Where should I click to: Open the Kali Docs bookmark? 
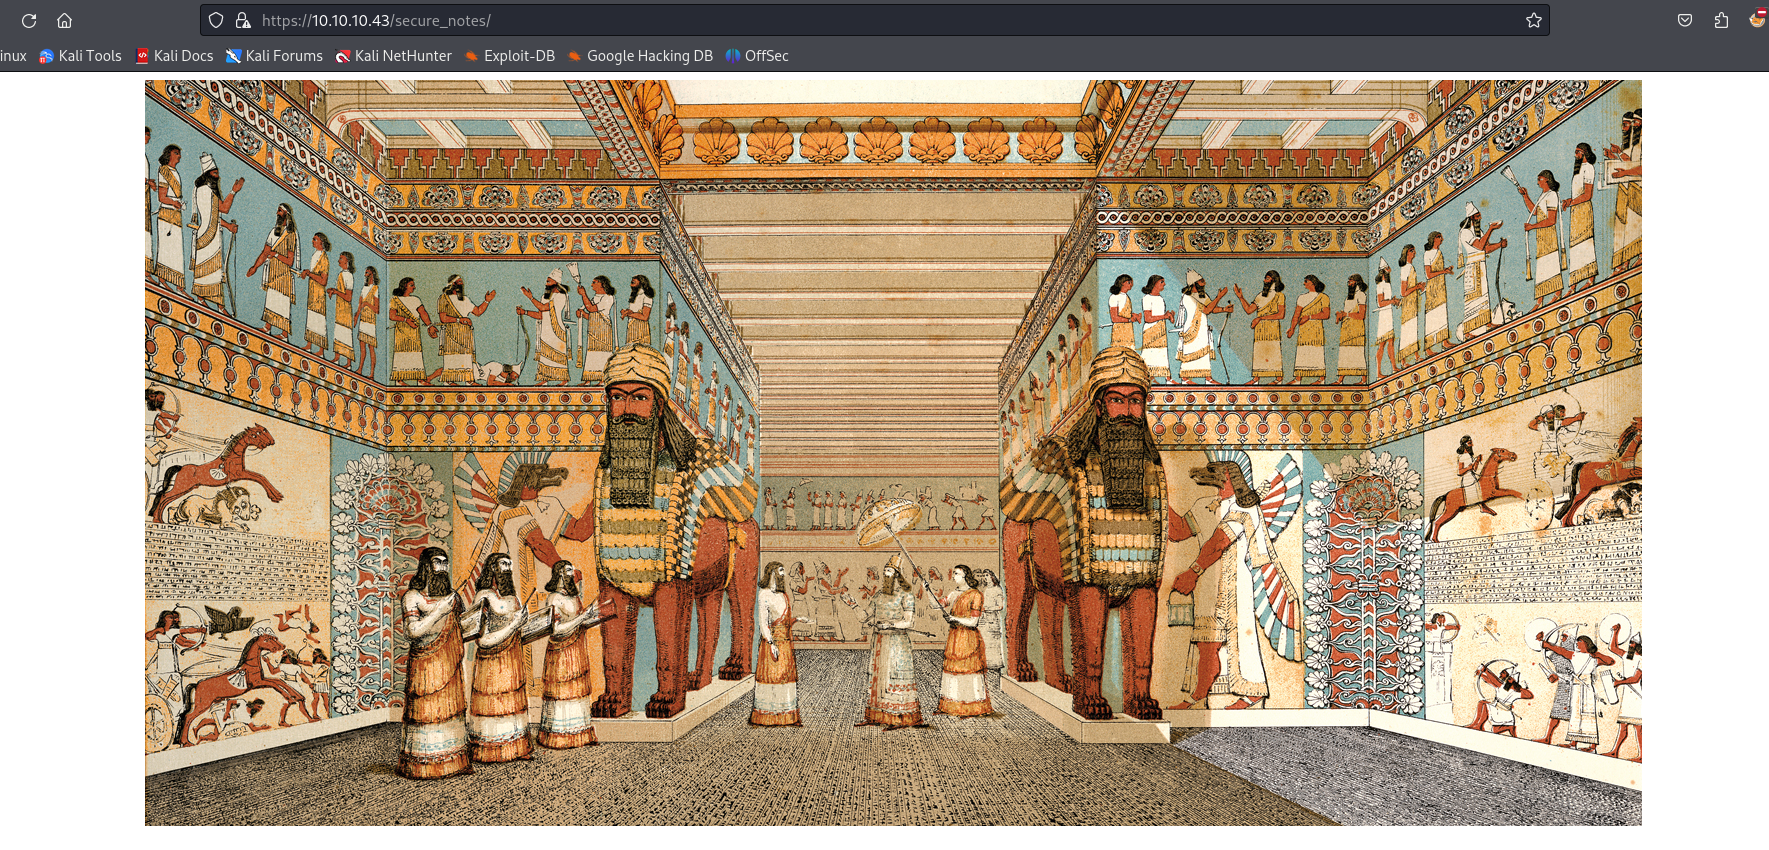pyautogui.click(x=174, y=56)
